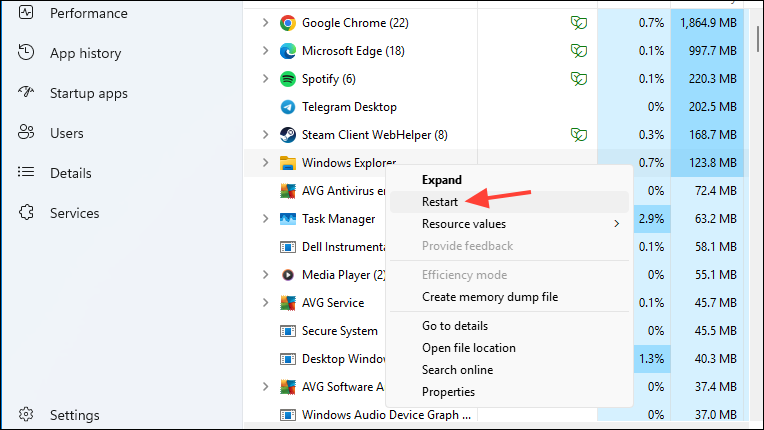Select the Secure System process name
Viewport: 764px width, 430px height.
pyautogui.click(x=340, y=331)
